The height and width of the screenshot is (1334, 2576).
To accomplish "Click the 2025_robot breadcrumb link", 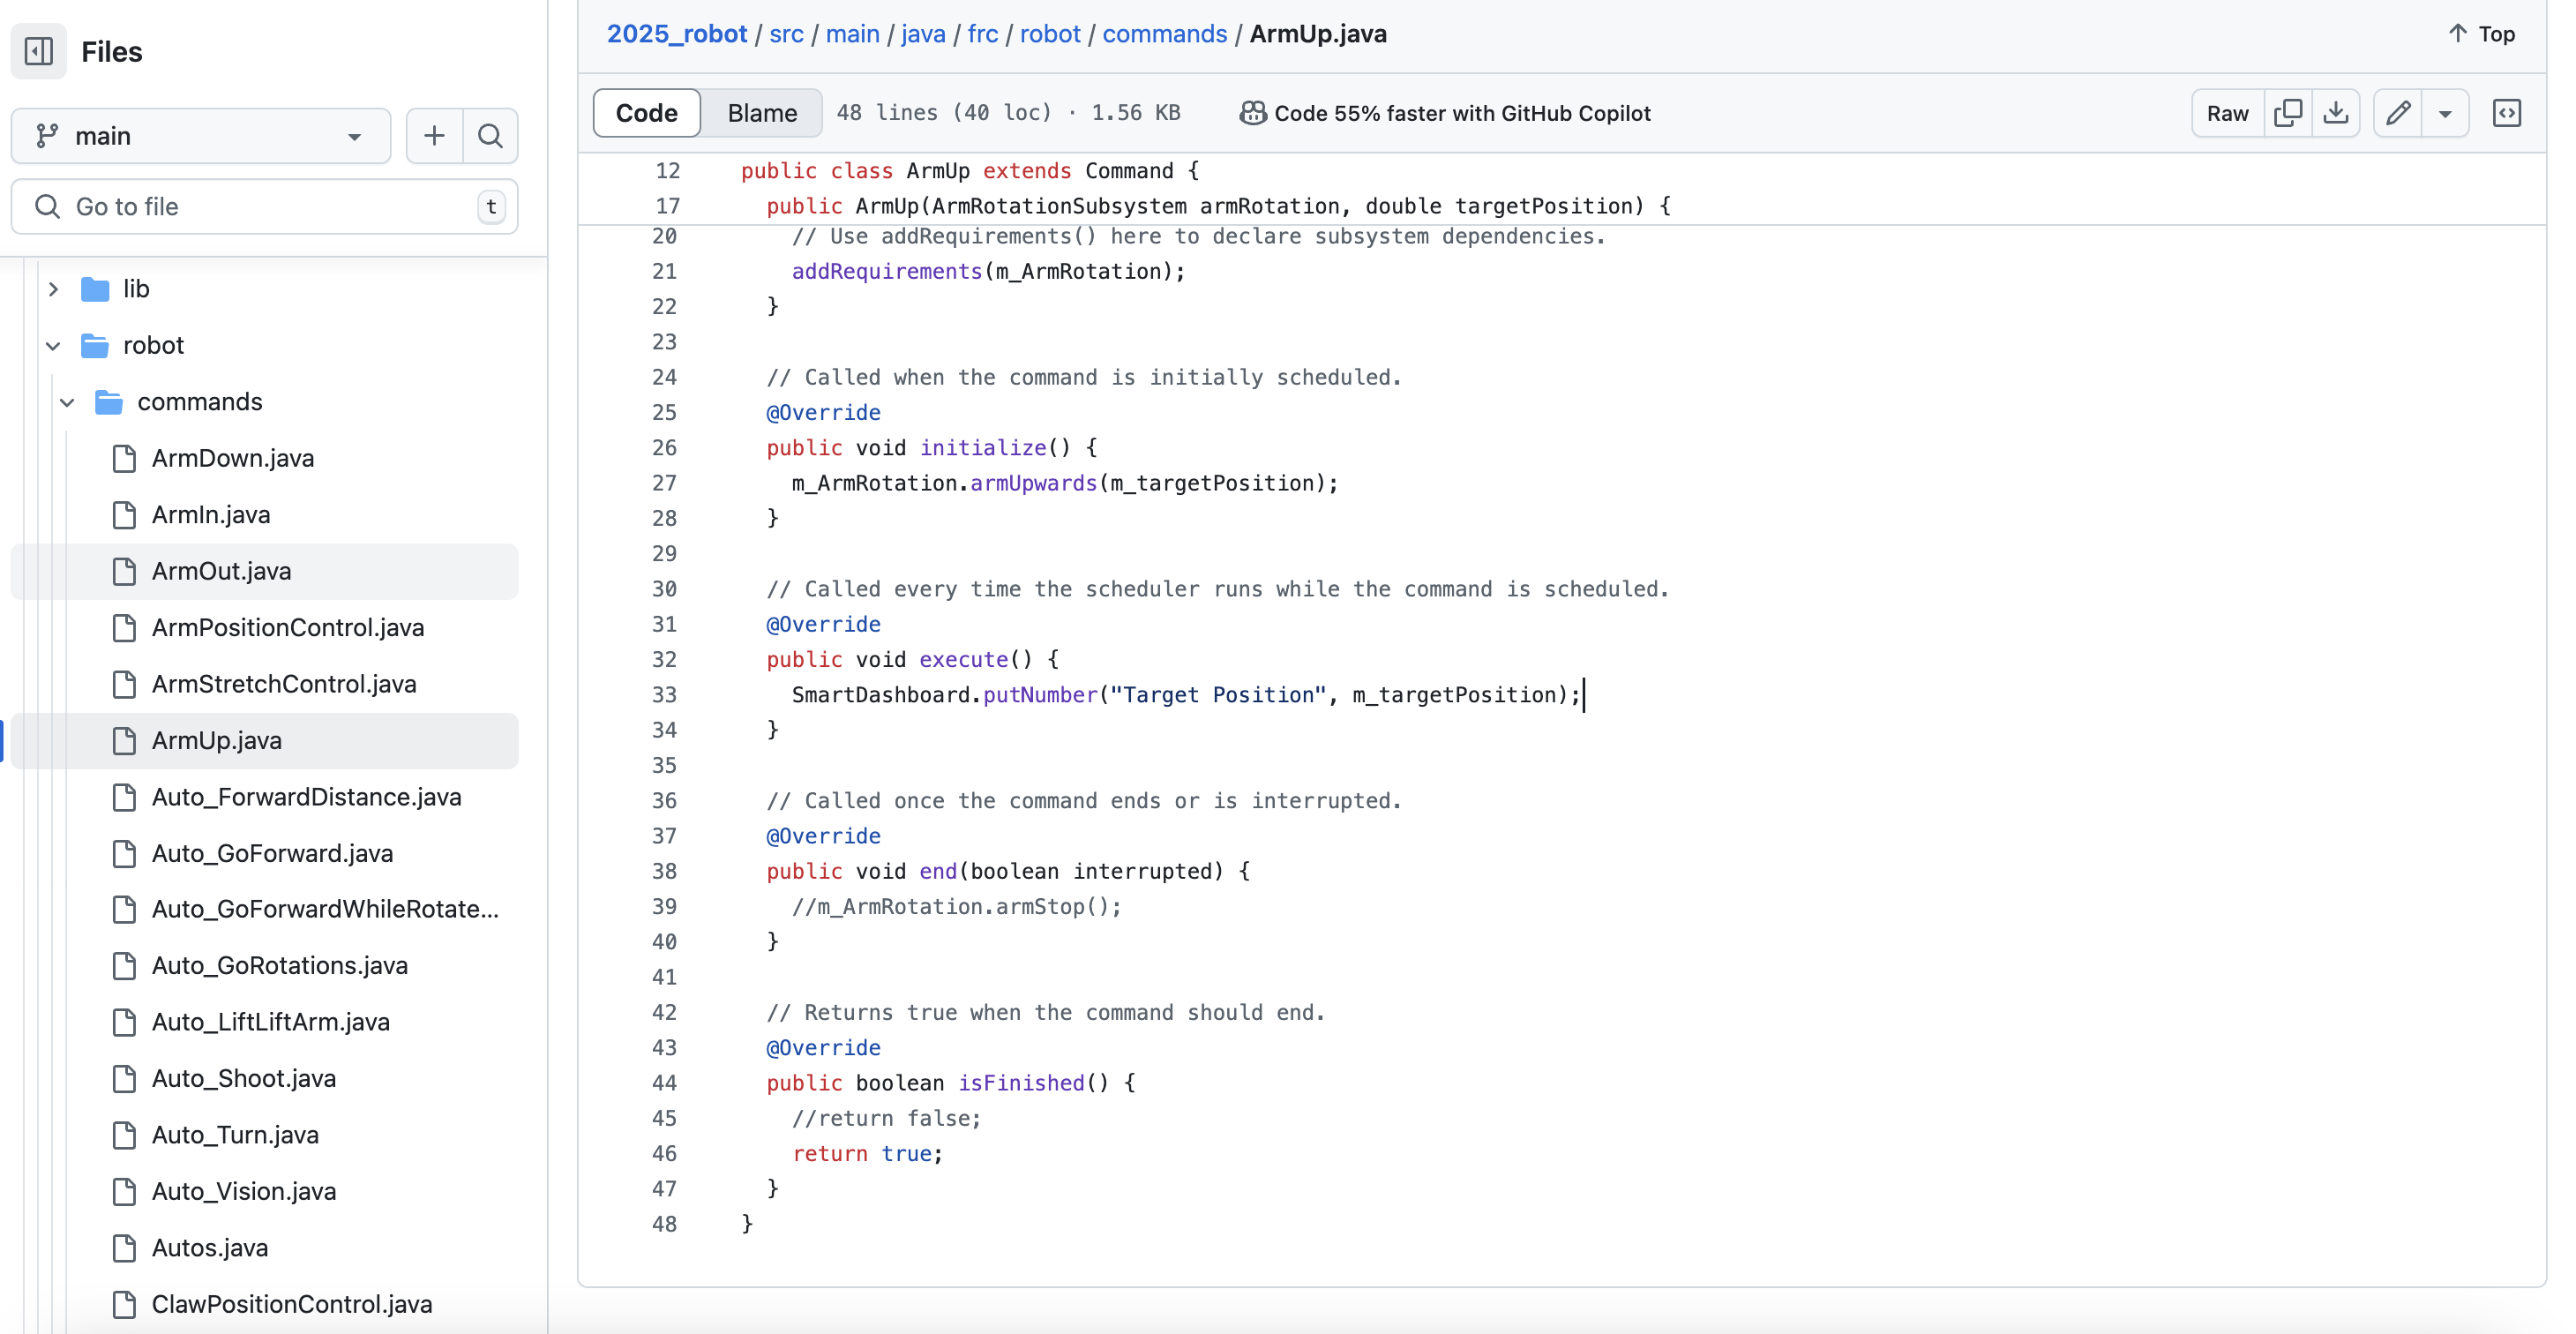I will pyautogui.click(x=677, y=34).
